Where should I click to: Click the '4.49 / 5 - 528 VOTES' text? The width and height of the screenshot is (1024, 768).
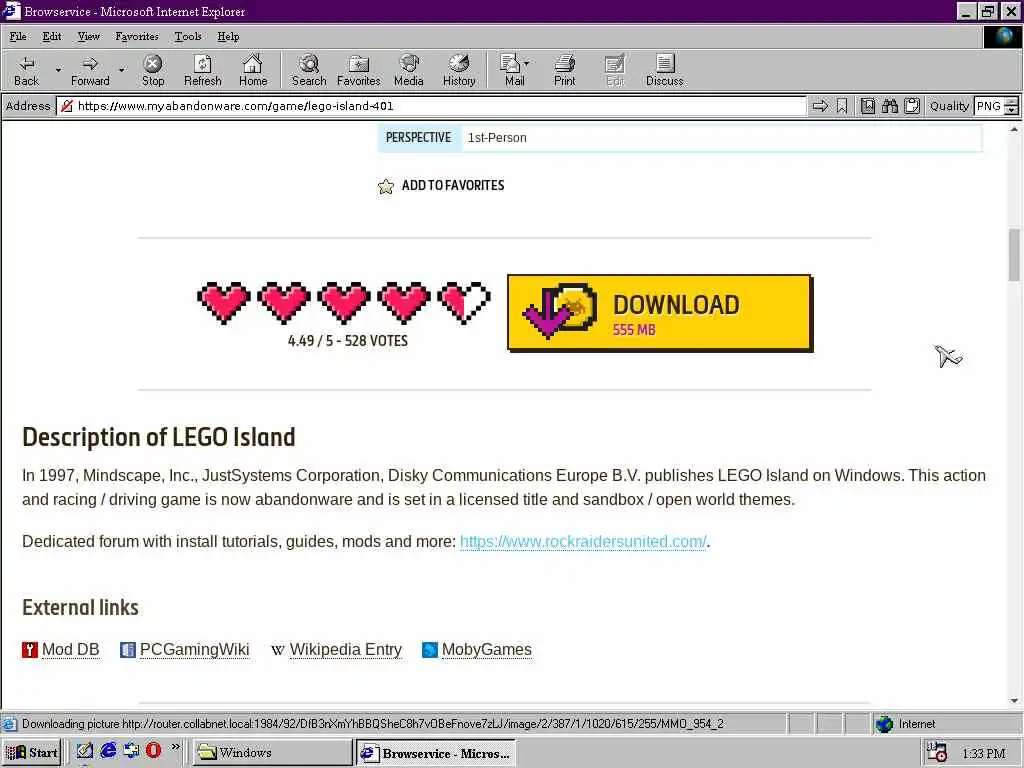[x=347, y=341]
